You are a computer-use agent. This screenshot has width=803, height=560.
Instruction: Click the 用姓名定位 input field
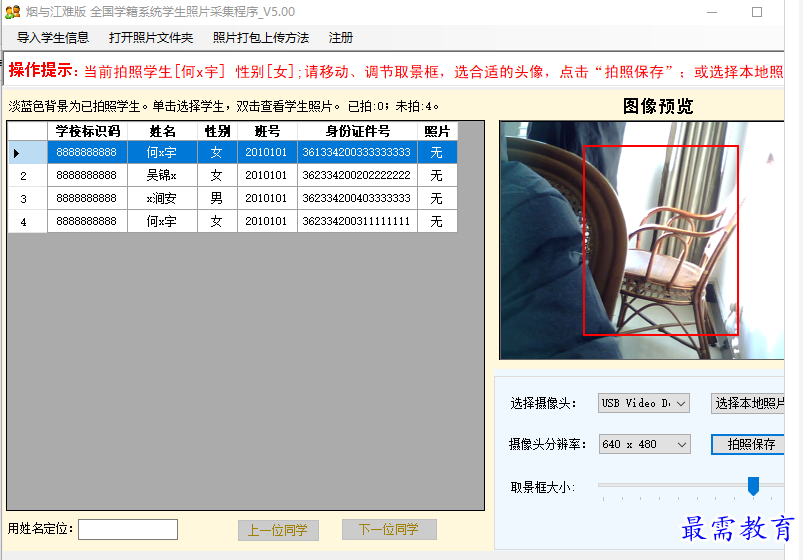point(128,529)
